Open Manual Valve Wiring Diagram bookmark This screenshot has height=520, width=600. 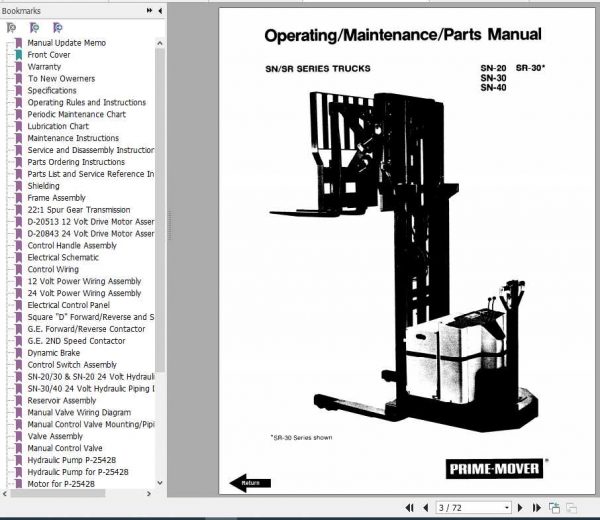point(79,412)
